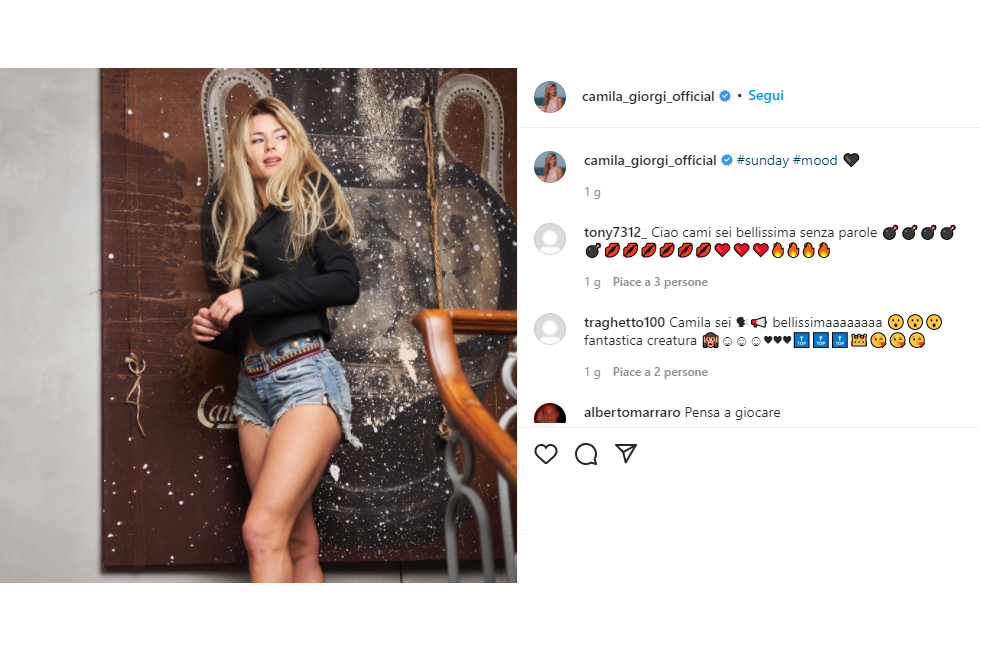Open the comment speech bubble icon
This screenshot has height=653, width=981.
[586, 454]
